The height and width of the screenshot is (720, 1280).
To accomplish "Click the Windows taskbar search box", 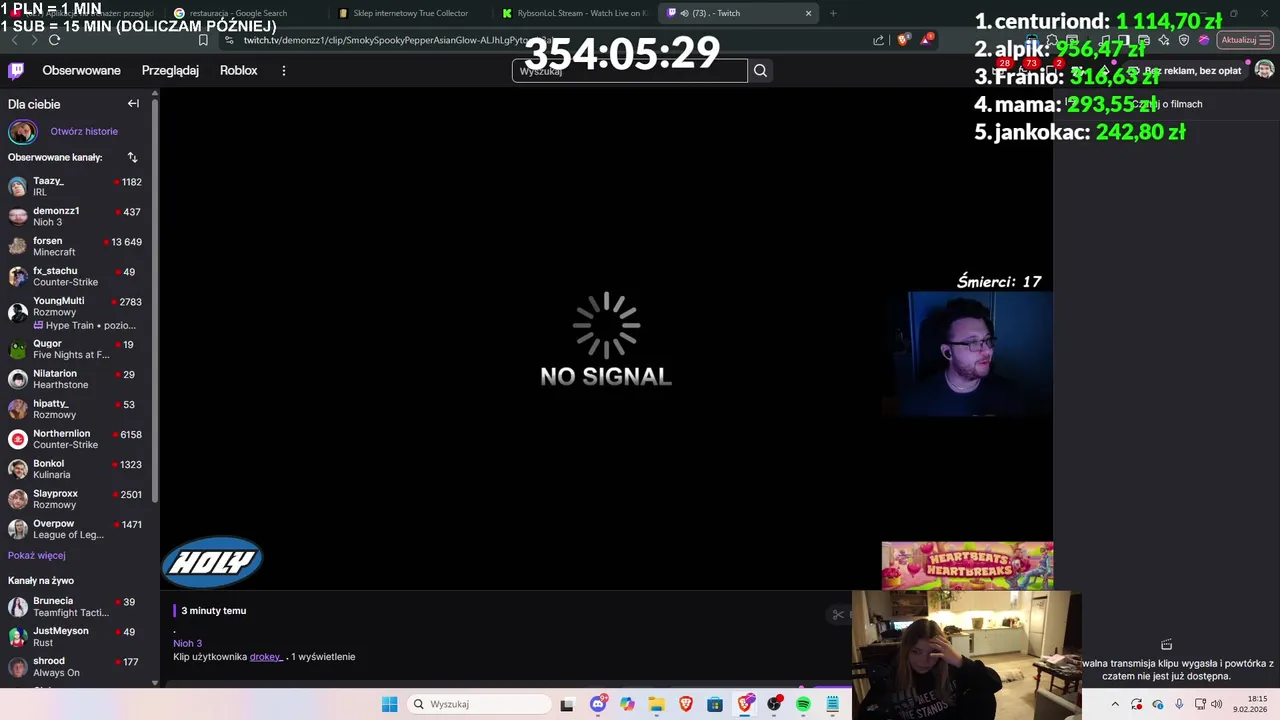I will [480, 704].
